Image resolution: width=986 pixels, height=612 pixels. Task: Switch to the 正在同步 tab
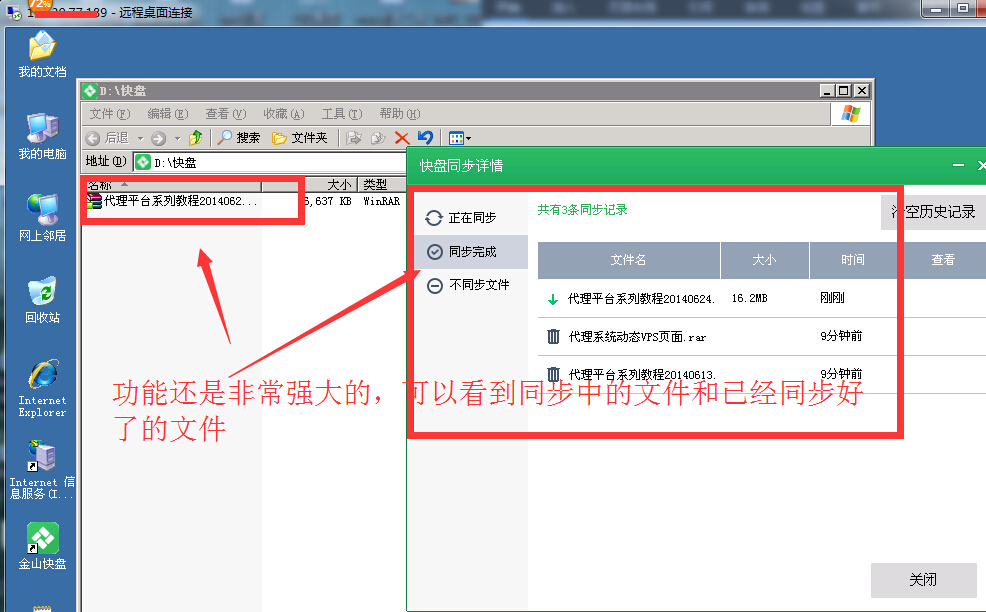[471, 218]
